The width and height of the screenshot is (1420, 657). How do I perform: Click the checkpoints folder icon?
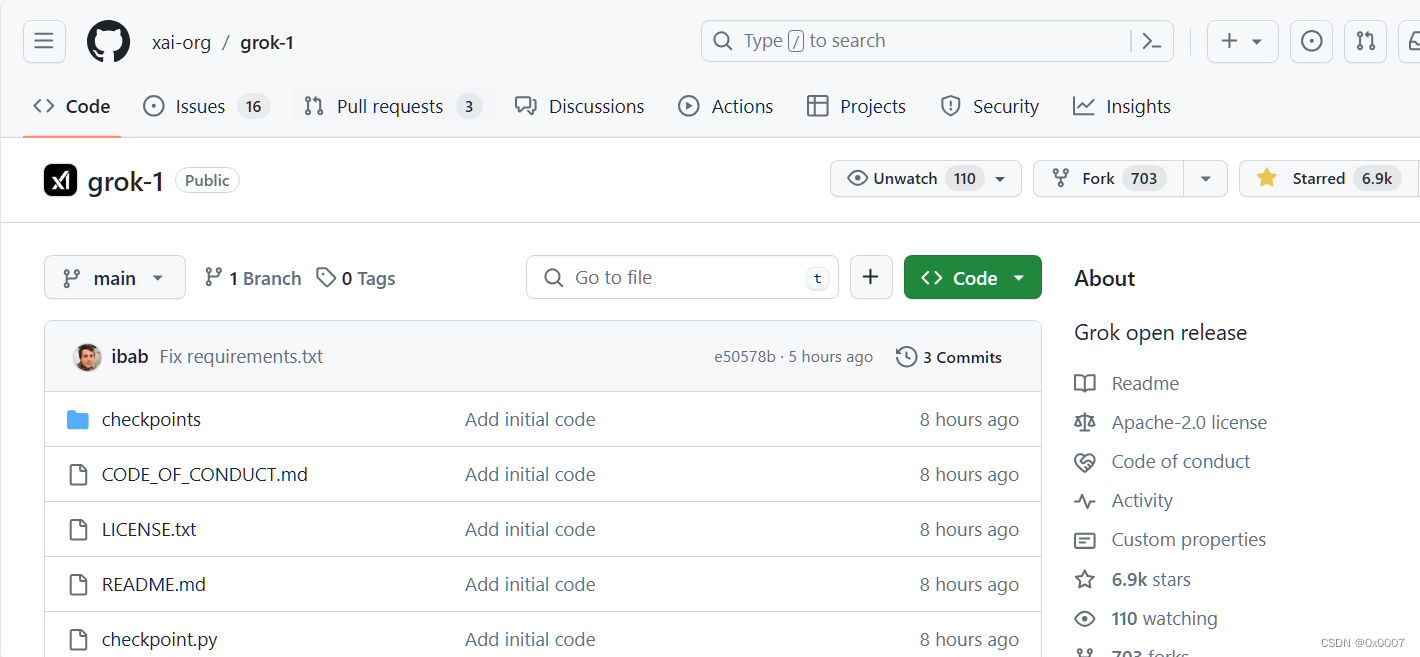coord(78,420)
